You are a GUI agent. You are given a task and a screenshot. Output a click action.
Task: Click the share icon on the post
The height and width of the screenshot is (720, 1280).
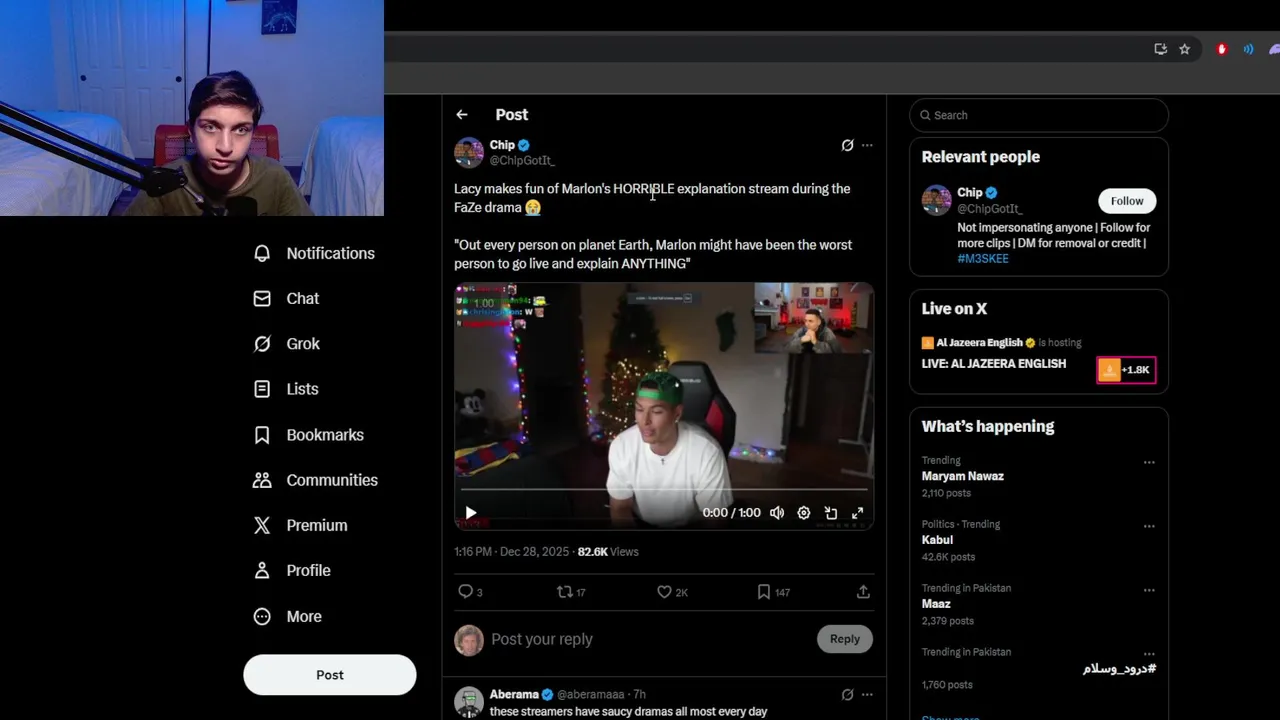point(863,592)
